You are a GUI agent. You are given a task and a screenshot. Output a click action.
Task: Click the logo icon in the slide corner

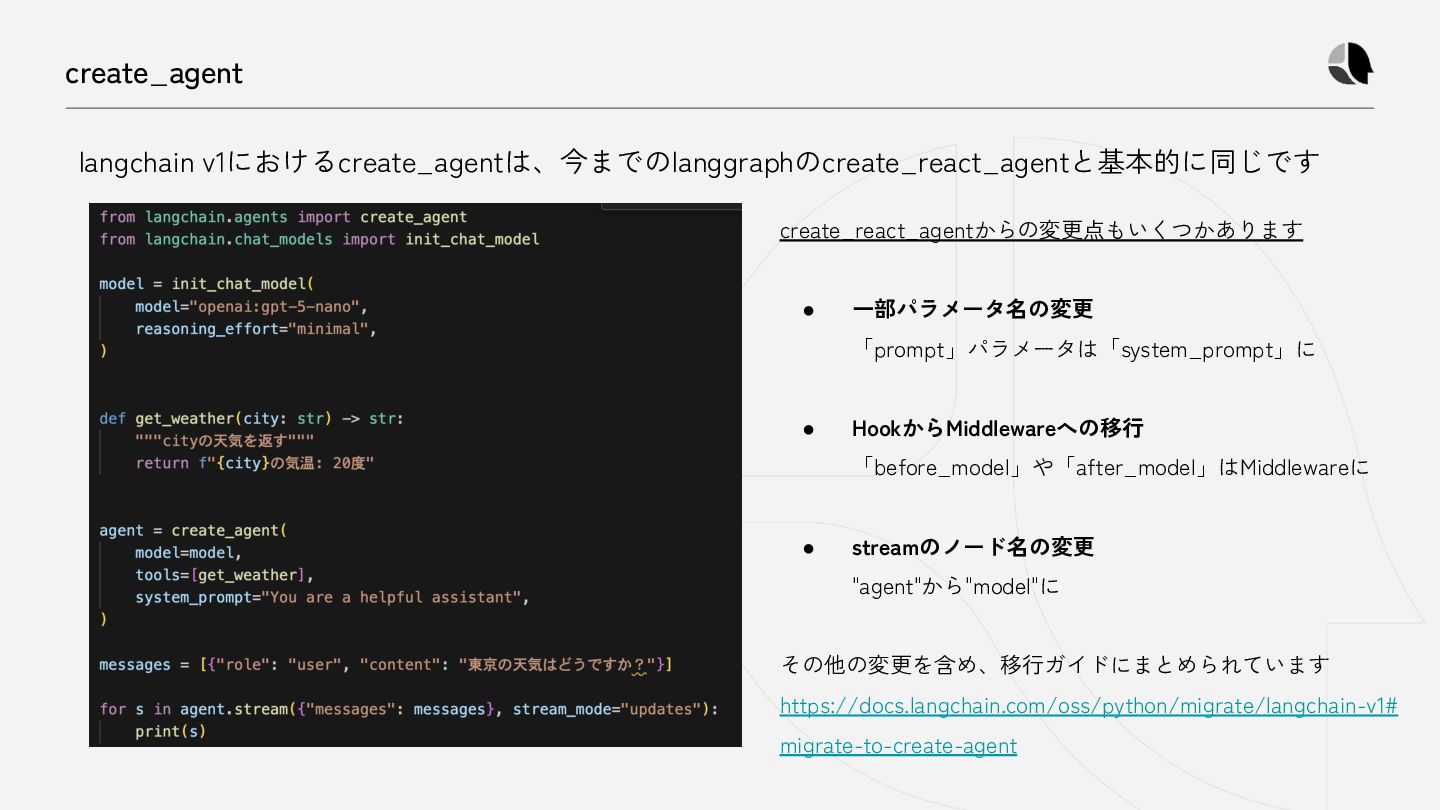pyautogui.click(x=1350, y=64)
